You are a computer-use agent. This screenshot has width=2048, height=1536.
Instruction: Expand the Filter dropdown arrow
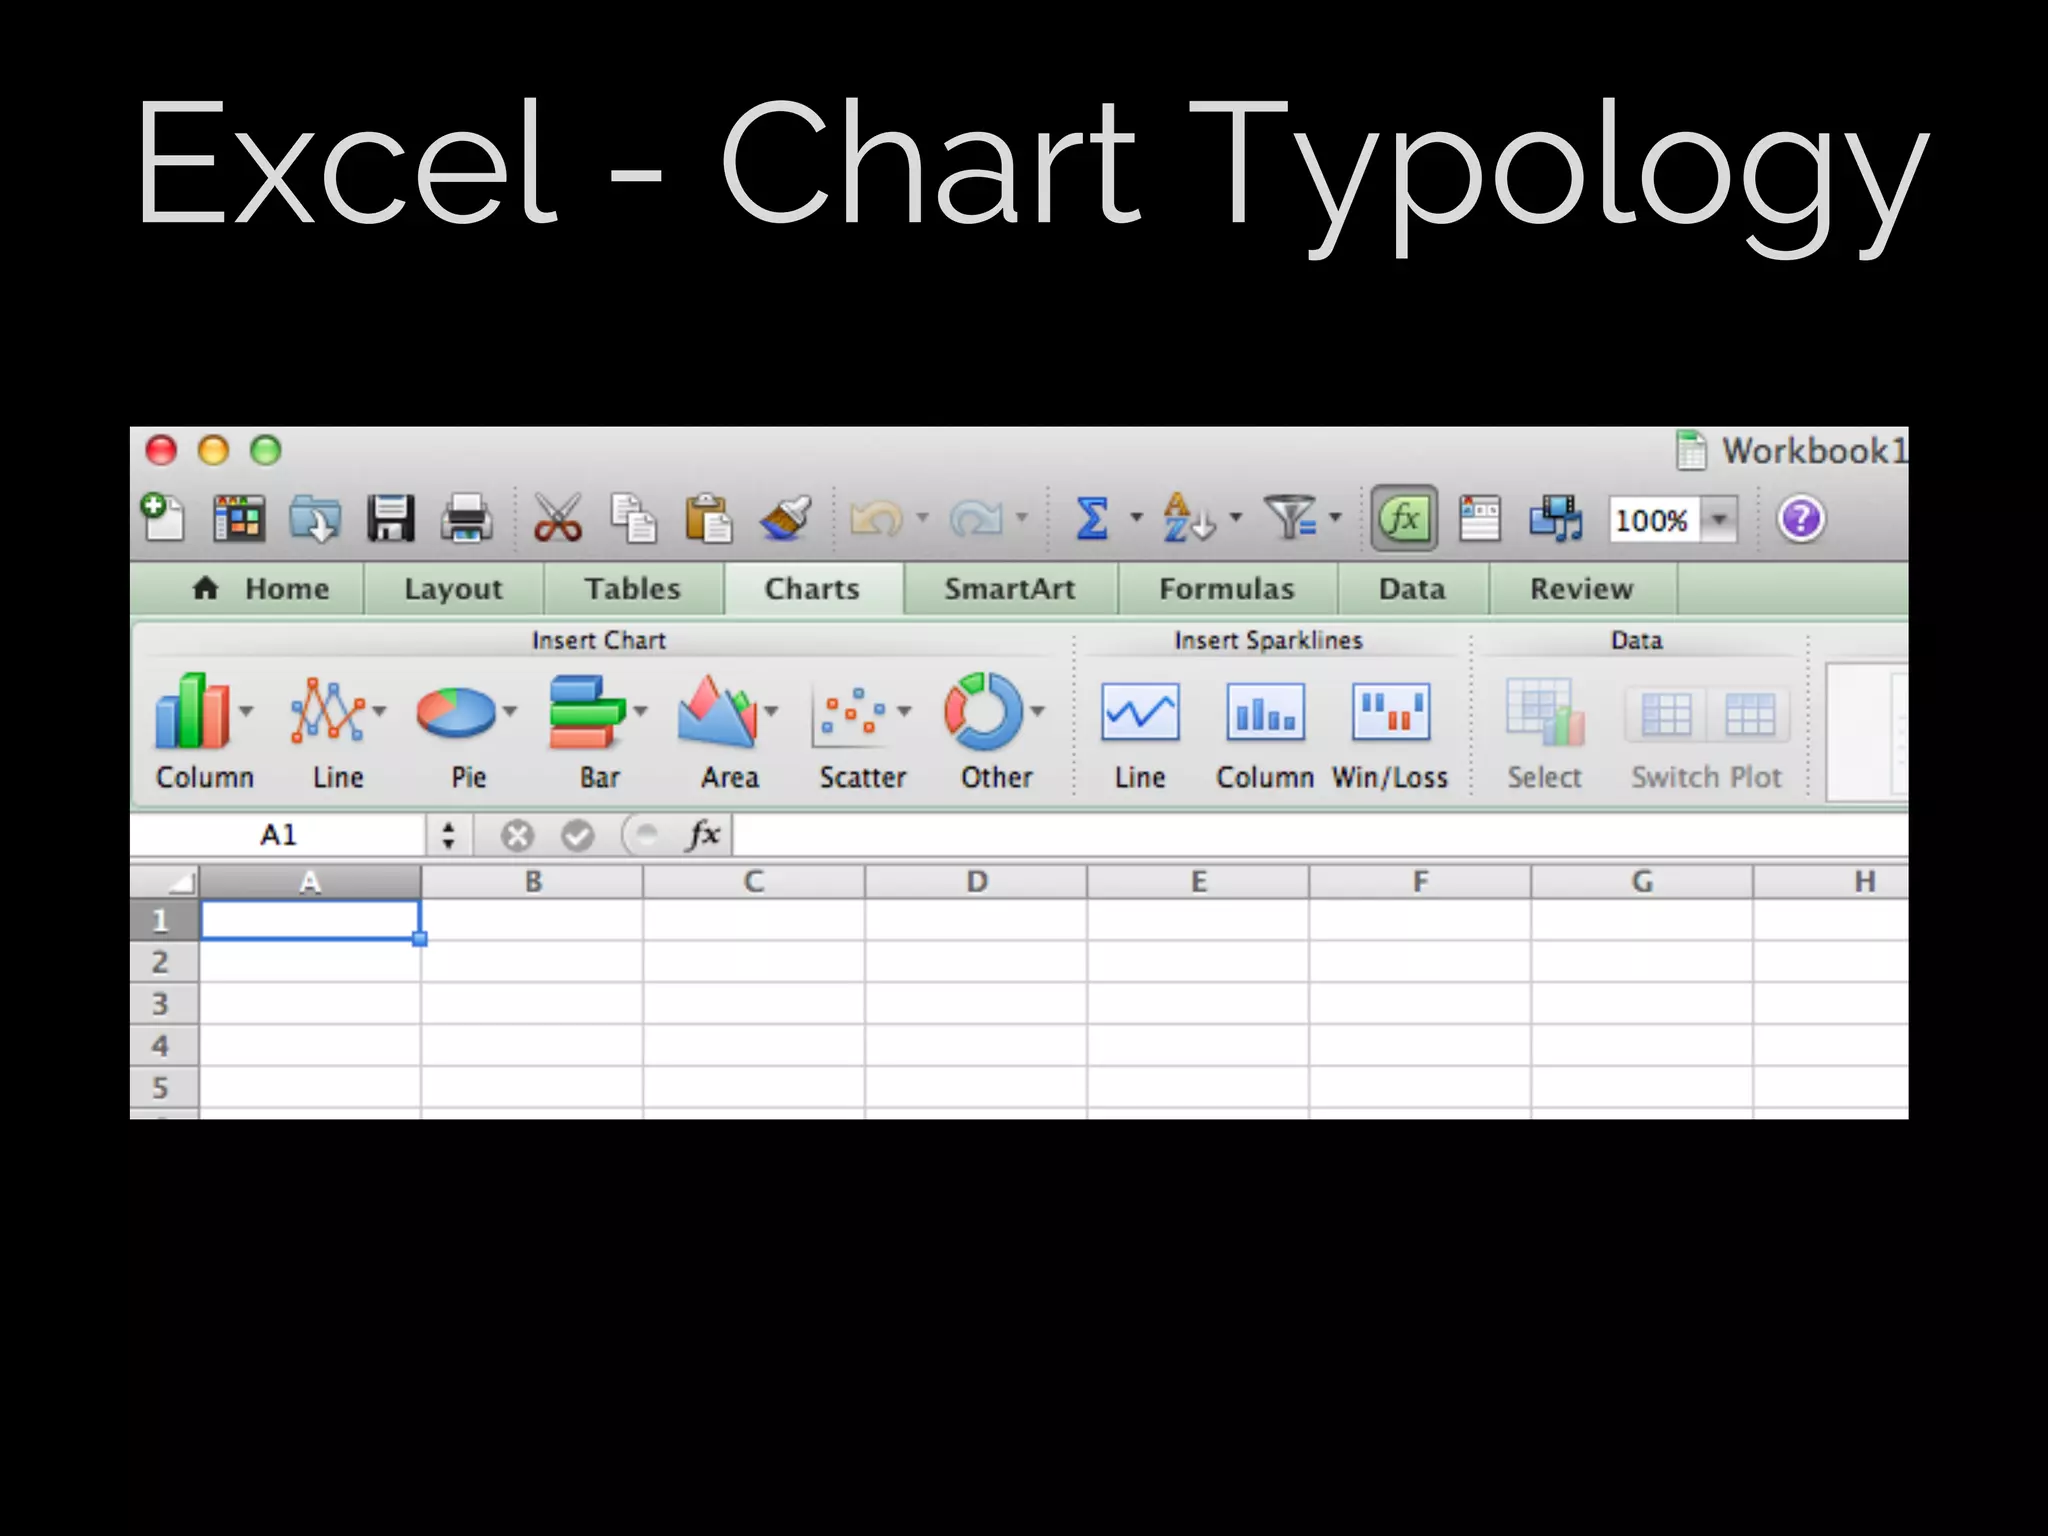coord(1334,518)
